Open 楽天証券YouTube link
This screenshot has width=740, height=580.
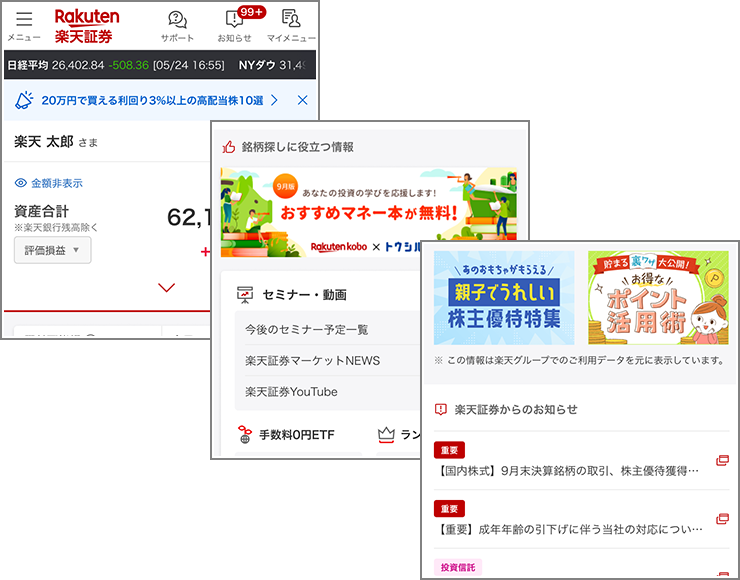pyautogui.click(x=291, y=392)
